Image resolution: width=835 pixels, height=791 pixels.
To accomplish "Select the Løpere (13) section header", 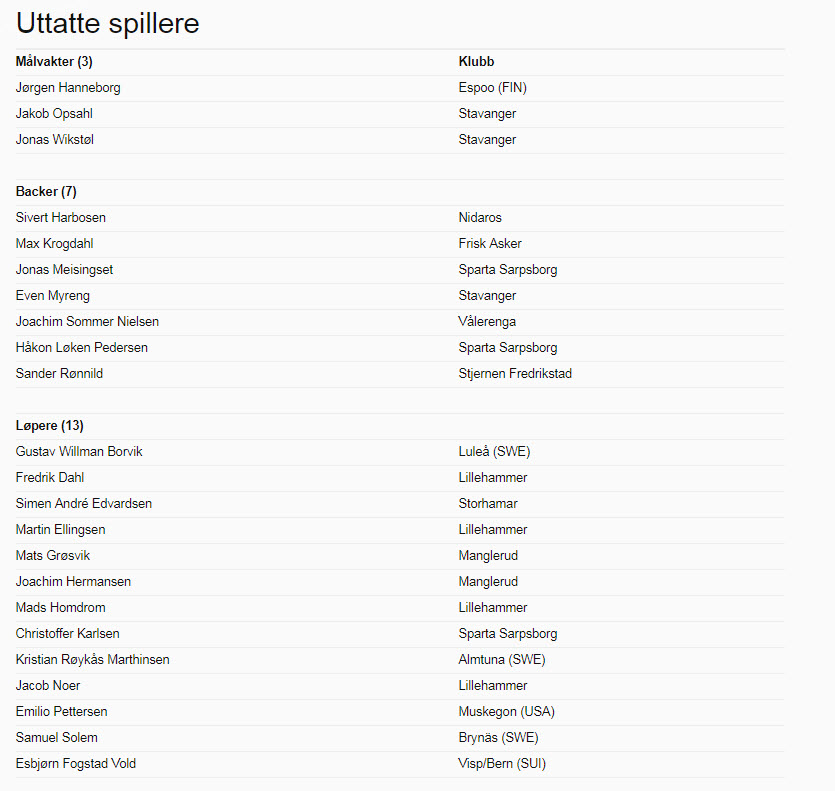I will (50, 426).
